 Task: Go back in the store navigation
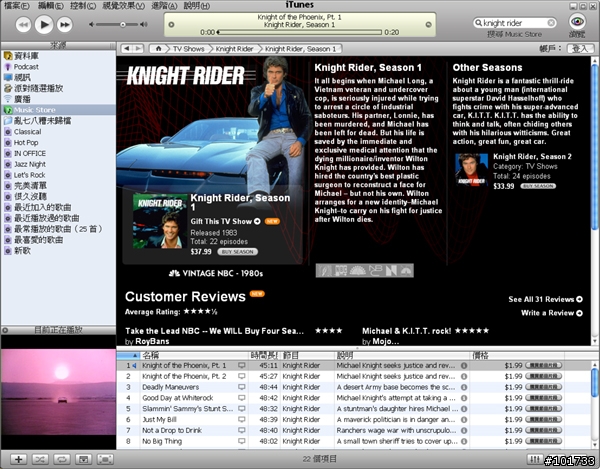[x=127, y=49]
